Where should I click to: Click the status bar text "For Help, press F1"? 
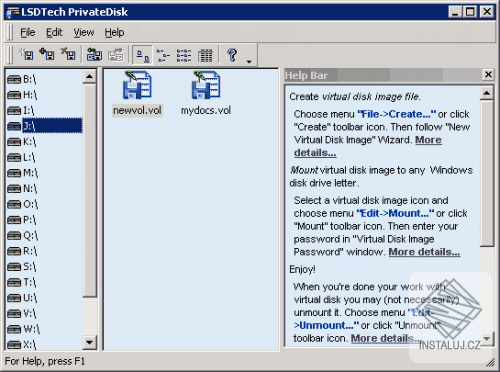click(45, 361)
